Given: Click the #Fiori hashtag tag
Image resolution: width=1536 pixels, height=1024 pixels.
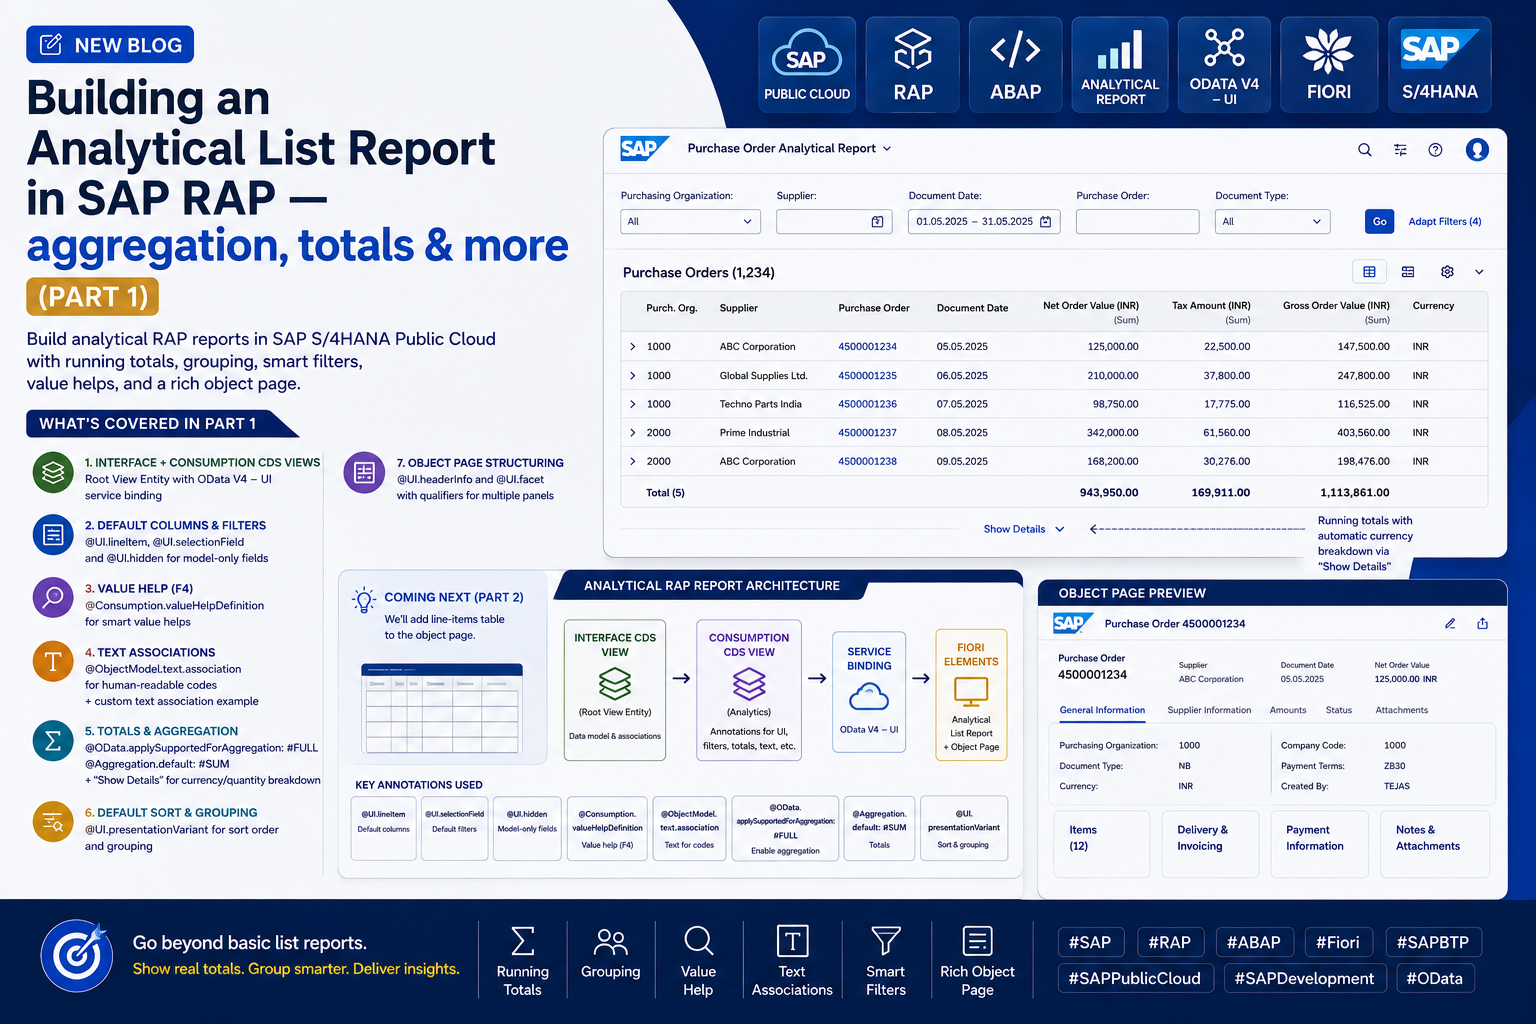Looking at the screenshot, I should pos(1338,942).
